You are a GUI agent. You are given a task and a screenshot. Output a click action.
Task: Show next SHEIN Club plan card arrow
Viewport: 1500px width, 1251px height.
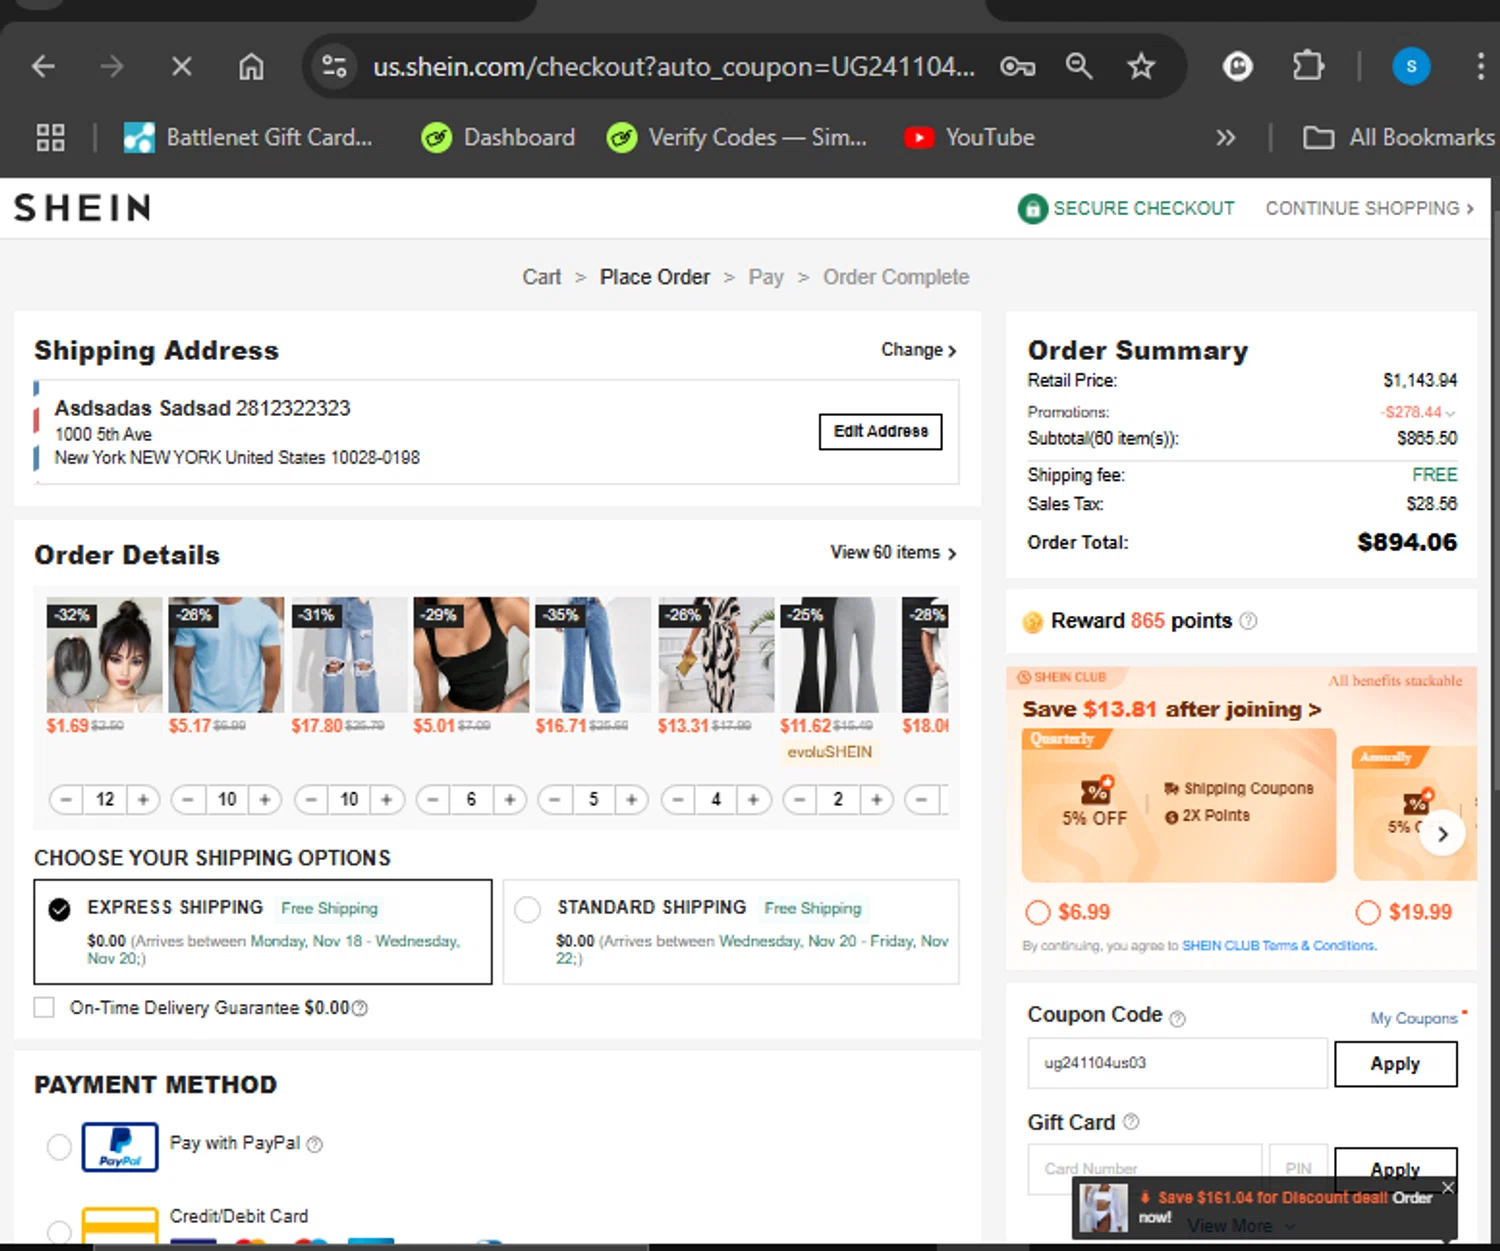[1441, 834]
